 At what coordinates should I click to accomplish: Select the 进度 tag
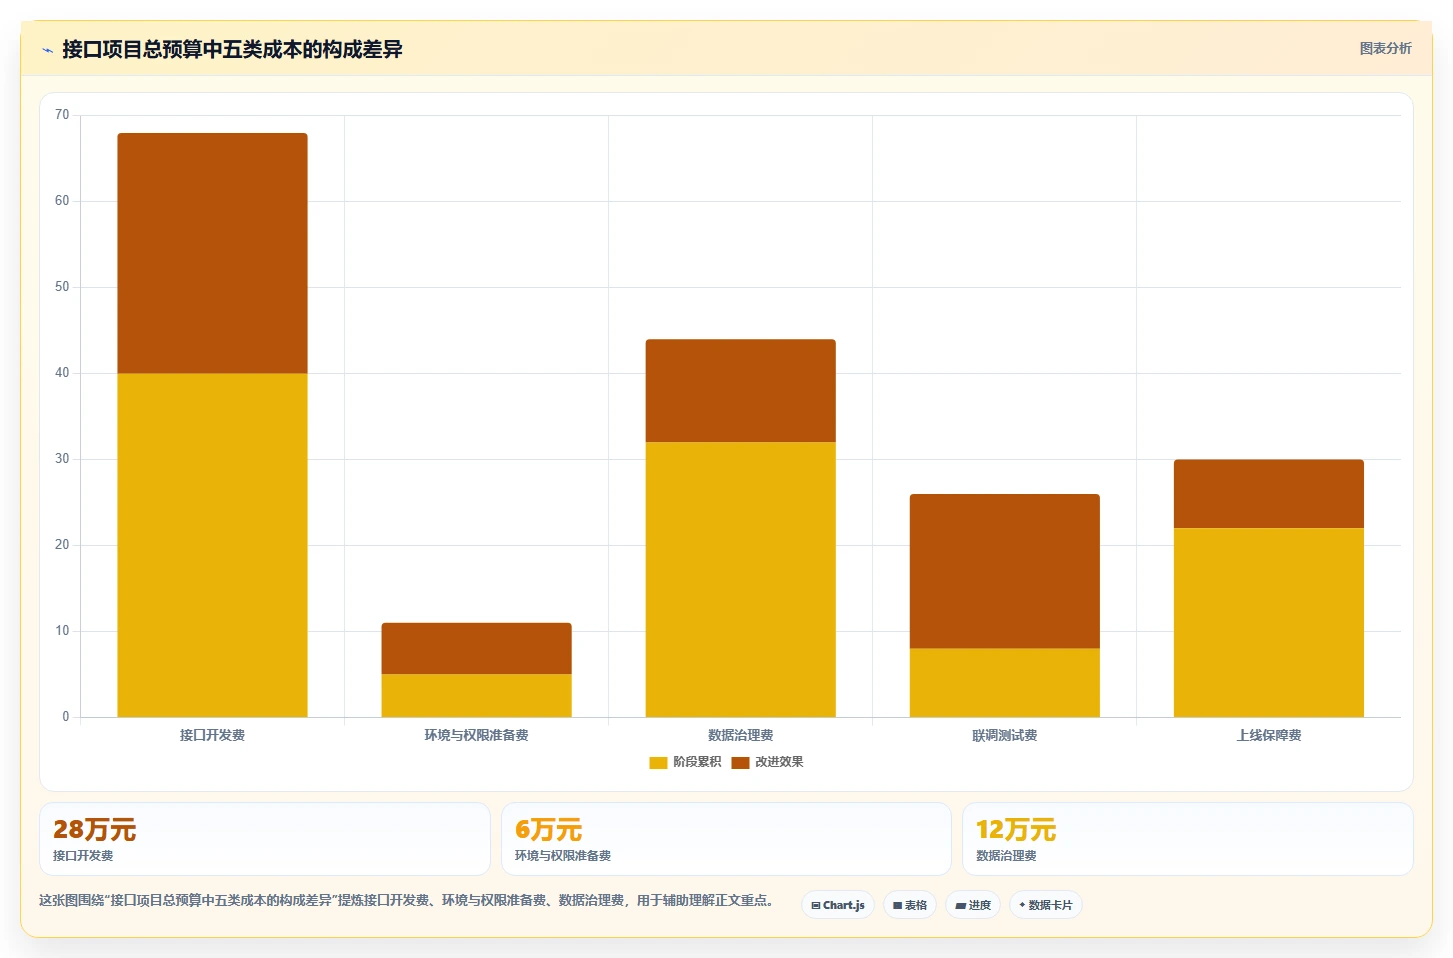click(x=973, y=905)
